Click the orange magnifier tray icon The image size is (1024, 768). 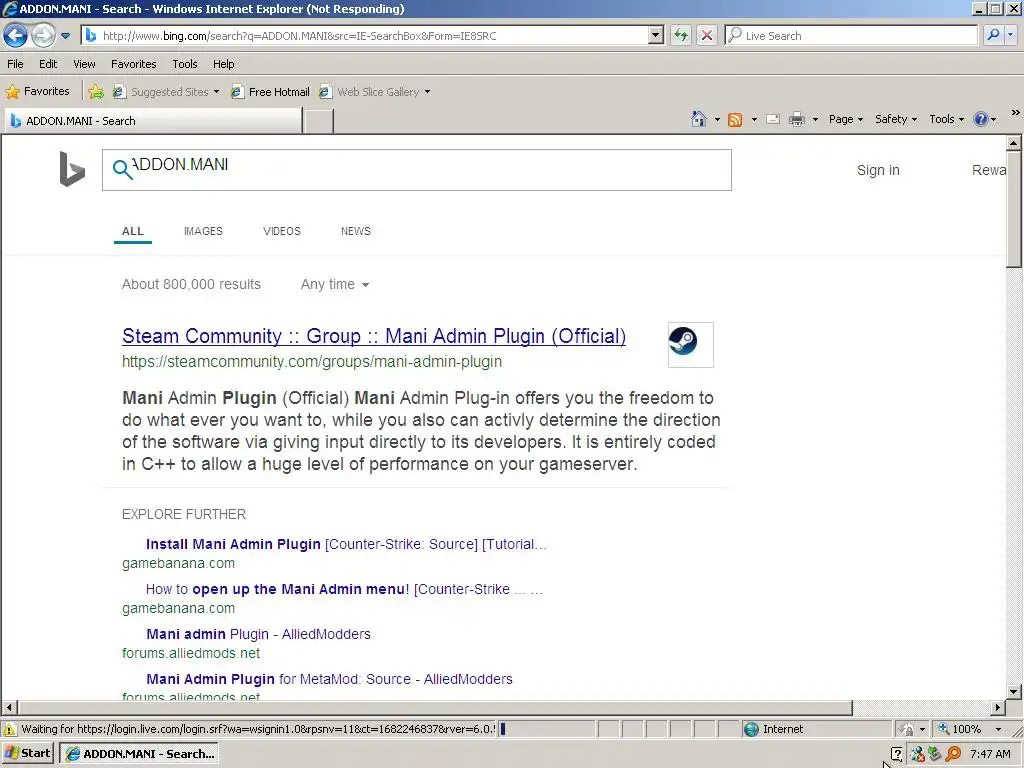[x=953, y=754]
